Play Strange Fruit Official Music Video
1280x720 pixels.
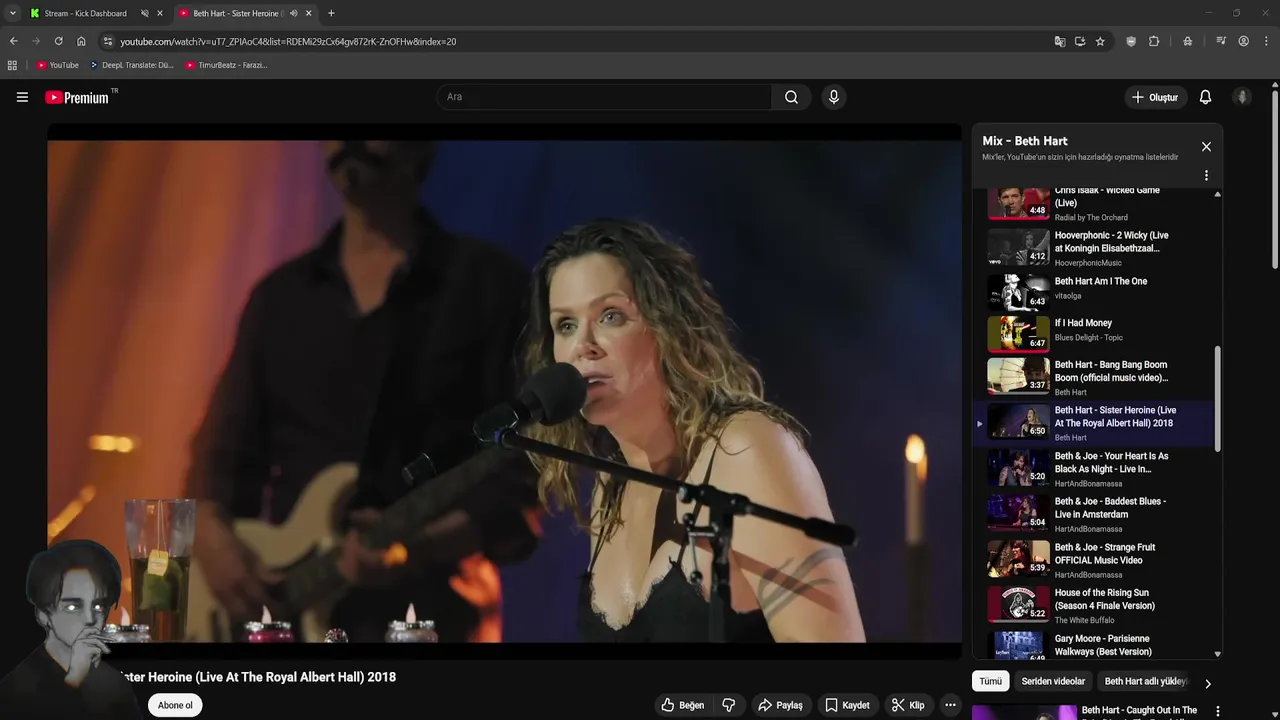coord(1096,559)
